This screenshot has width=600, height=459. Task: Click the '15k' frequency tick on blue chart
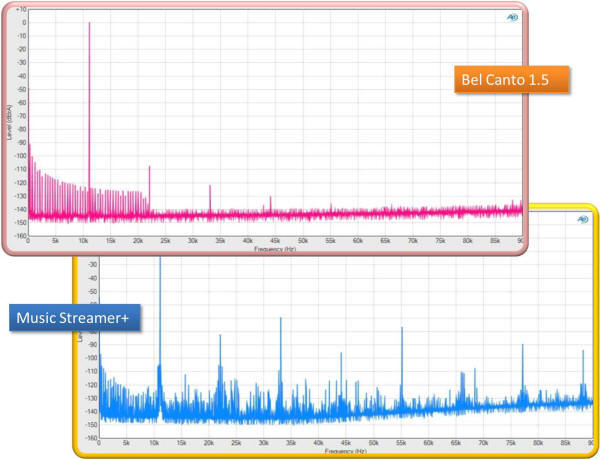point(181,443)
